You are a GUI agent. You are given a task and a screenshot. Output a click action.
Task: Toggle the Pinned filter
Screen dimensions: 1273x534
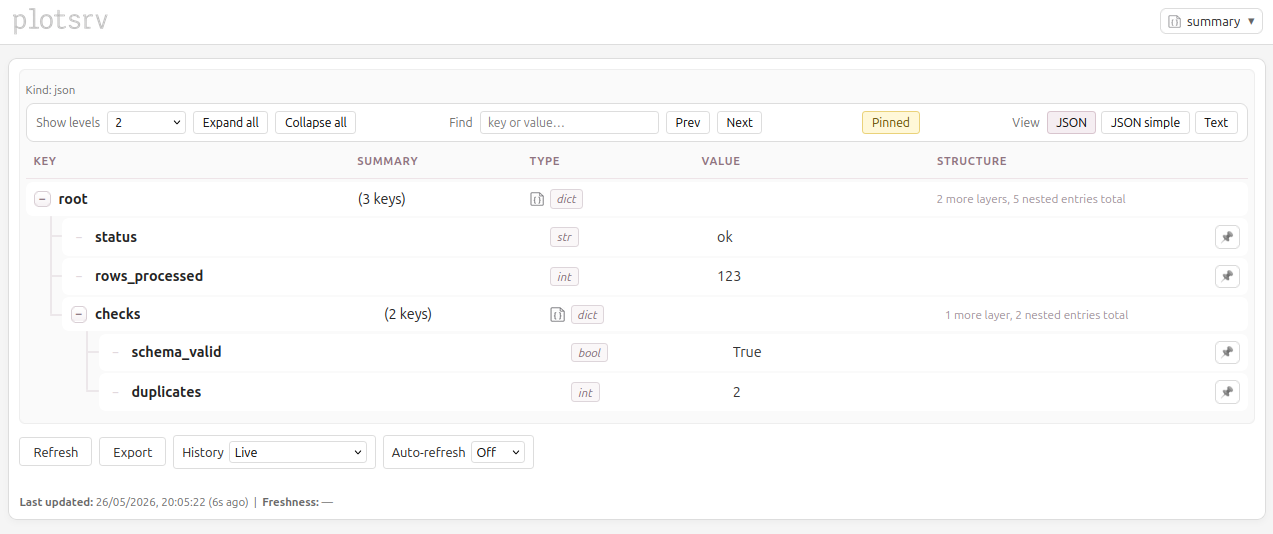[x=890, y=122]
